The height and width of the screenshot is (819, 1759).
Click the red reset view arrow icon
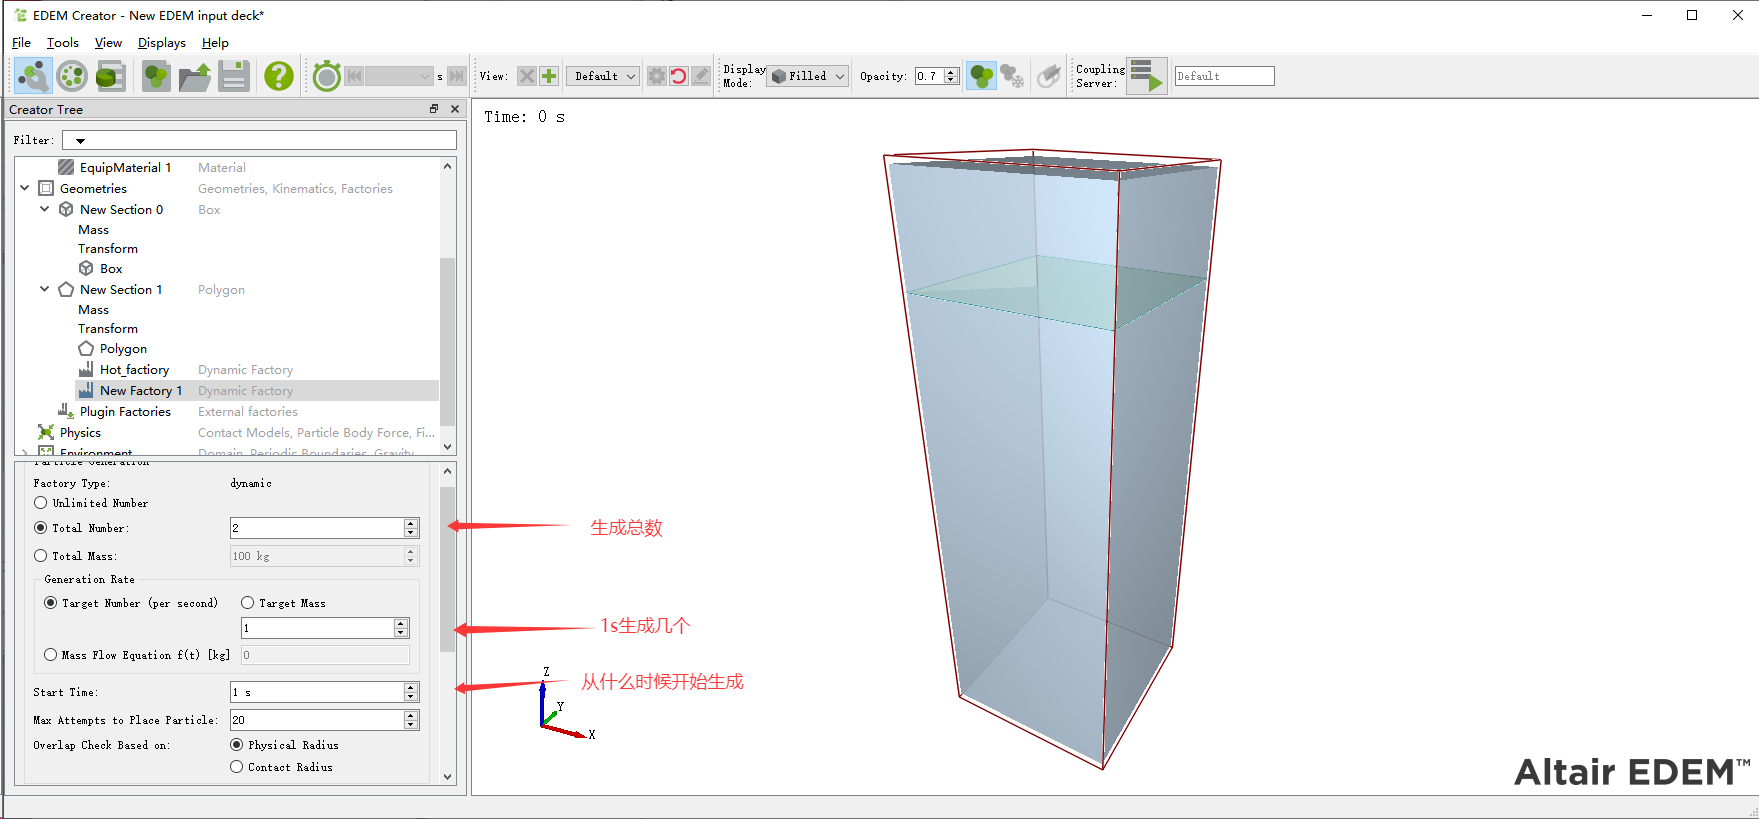click(x=678, y=76)
